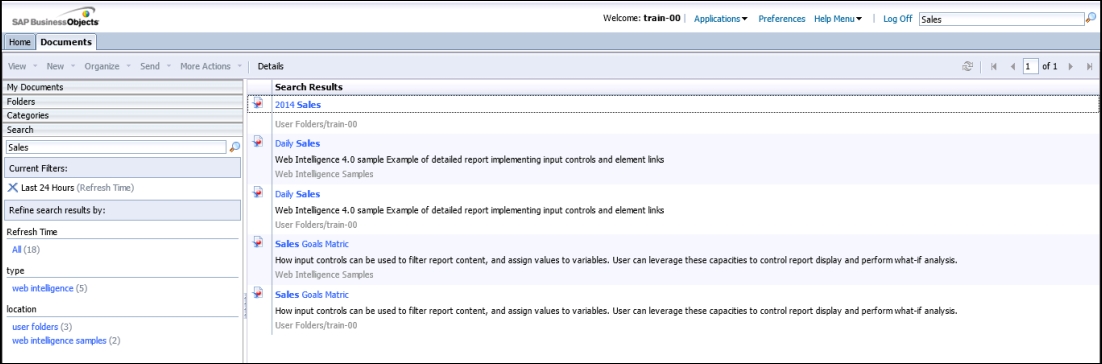Click the Log Off link
The image size is (1102, 364).
point(897,19)
